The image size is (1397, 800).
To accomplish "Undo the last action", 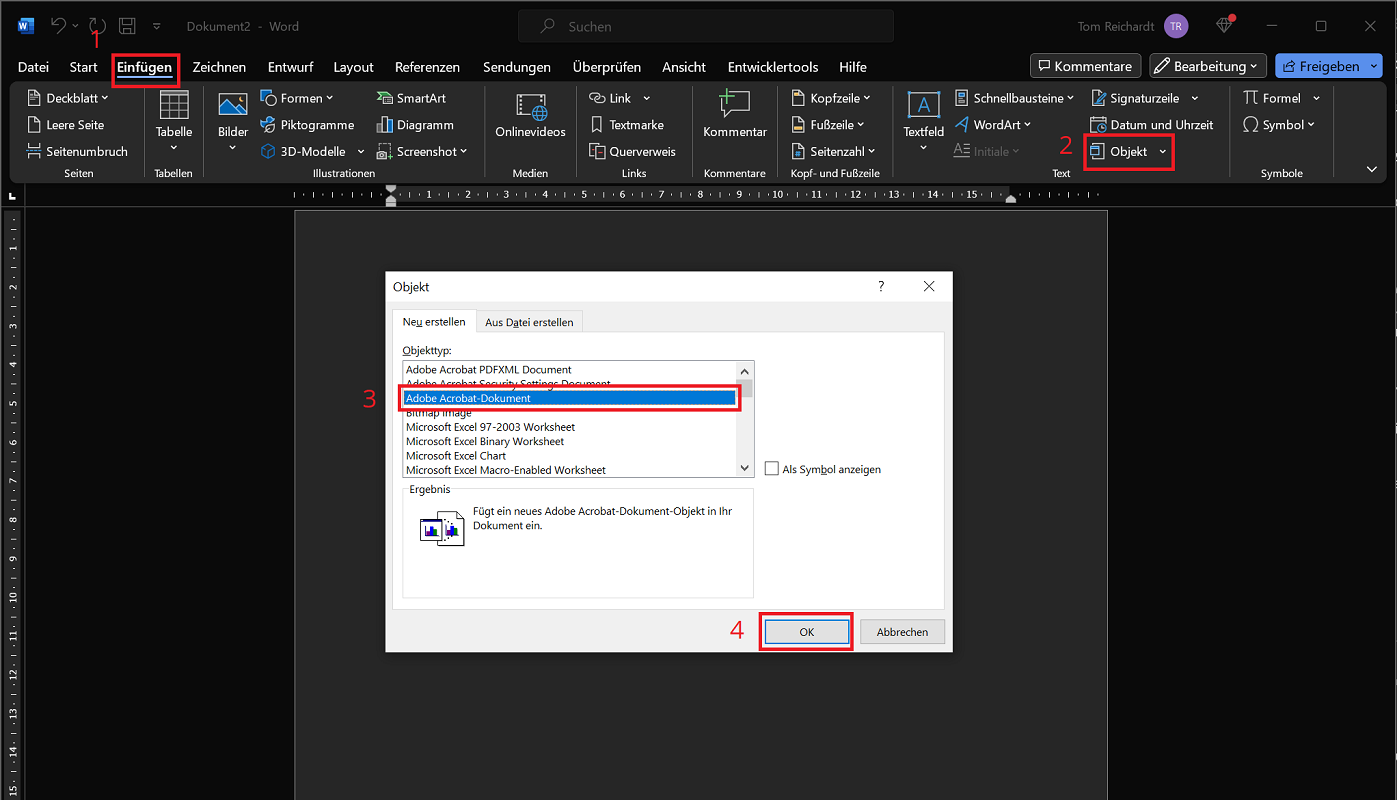I will (58, 26).
